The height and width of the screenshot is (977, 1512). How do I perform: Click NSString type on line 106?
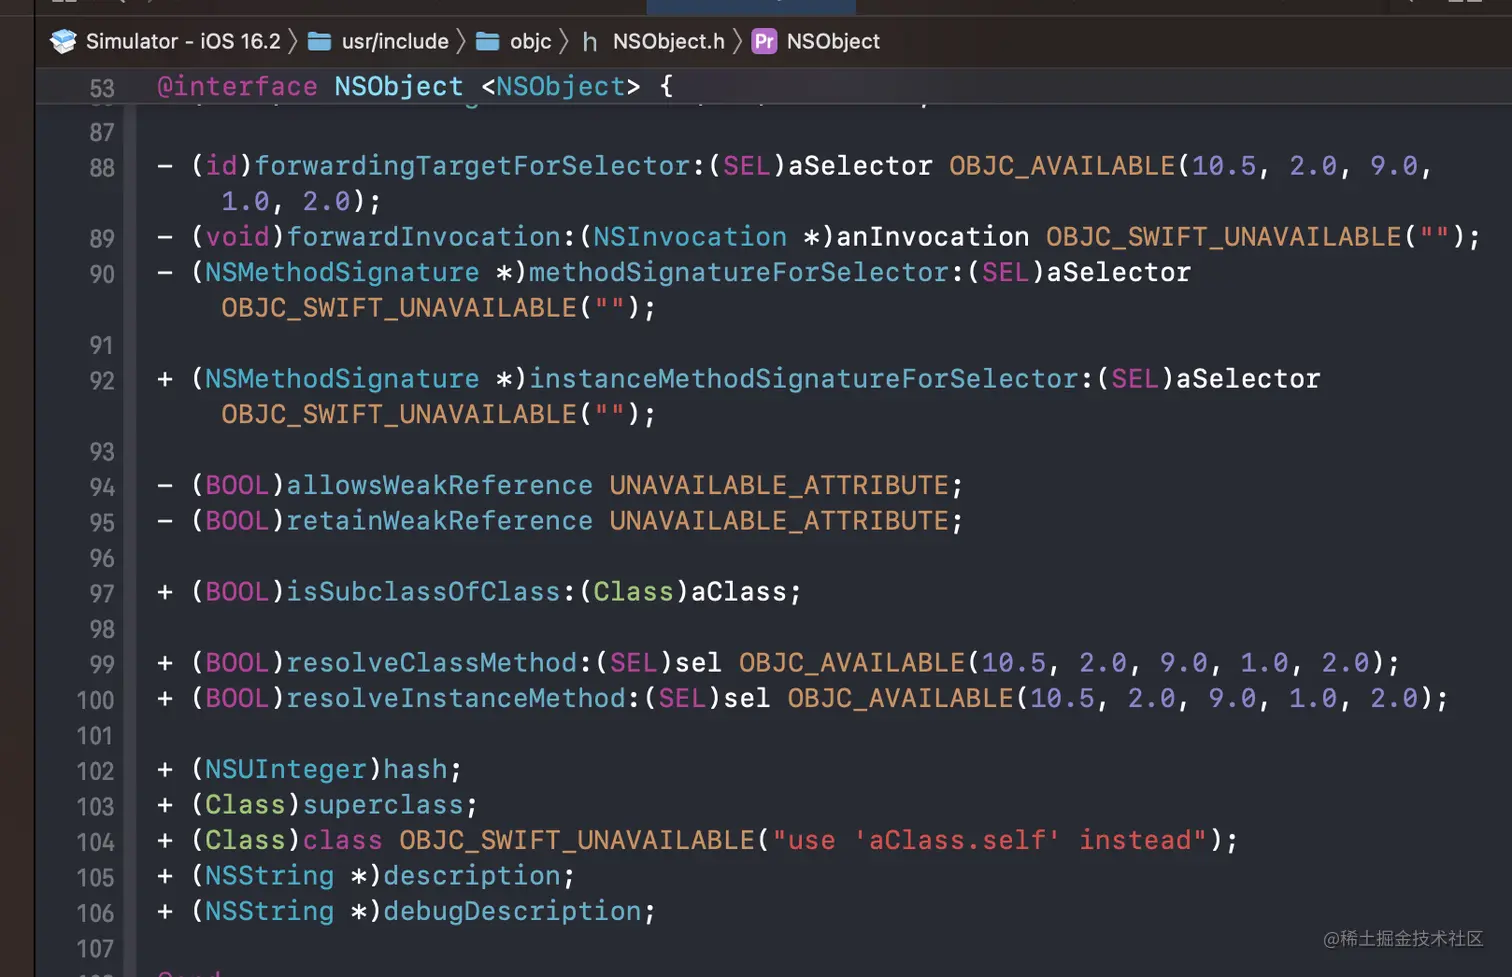tap(270, 910)
